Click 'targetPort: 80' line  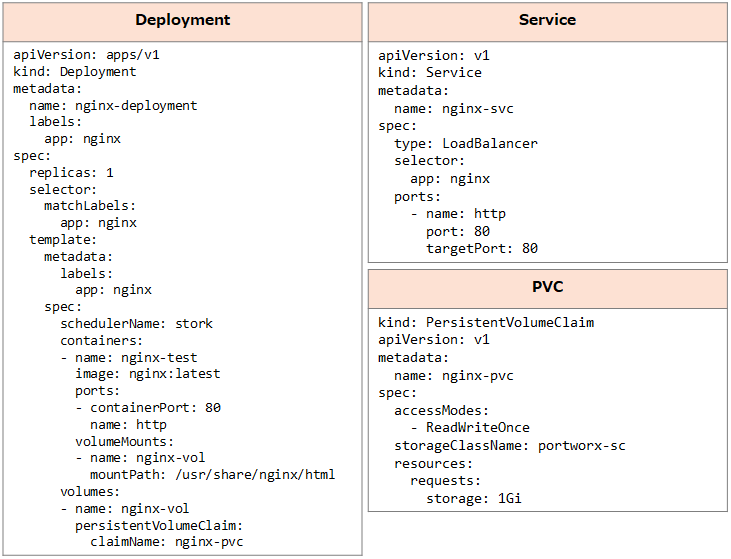click(482, 248)
